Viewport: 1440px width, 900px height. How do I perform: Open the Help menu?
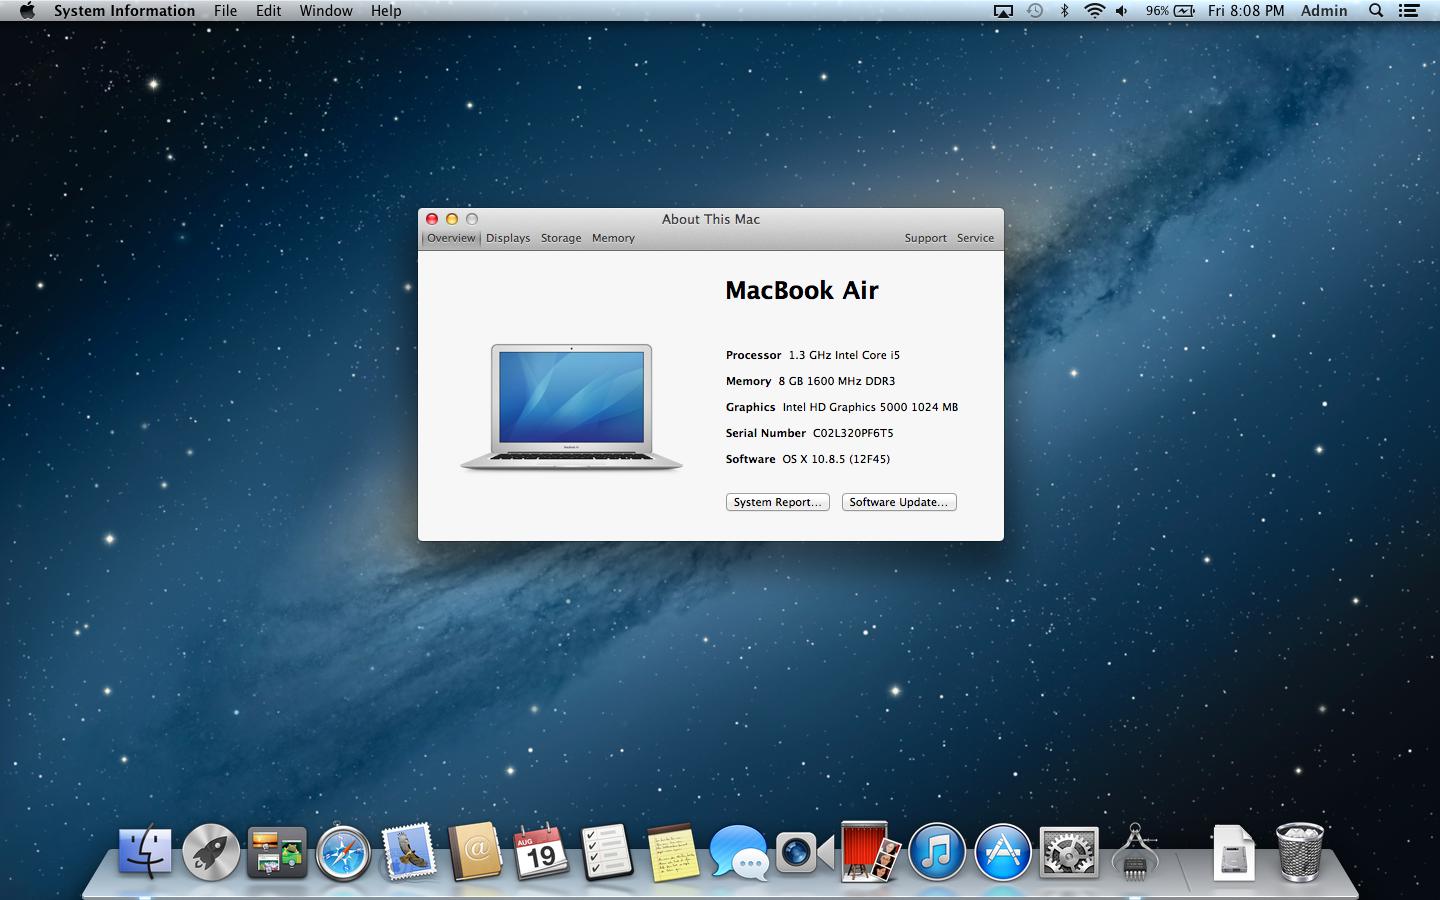(386, 11)
